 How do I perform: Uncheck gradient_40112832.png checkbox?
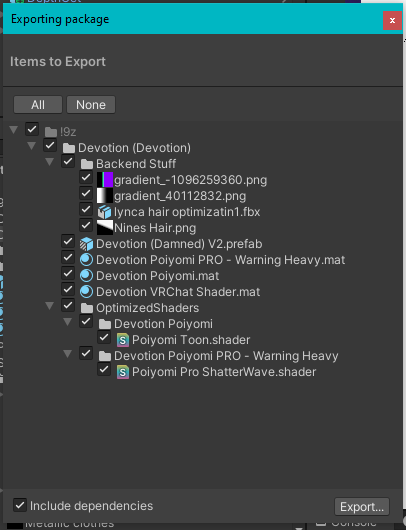pos(86,193)
